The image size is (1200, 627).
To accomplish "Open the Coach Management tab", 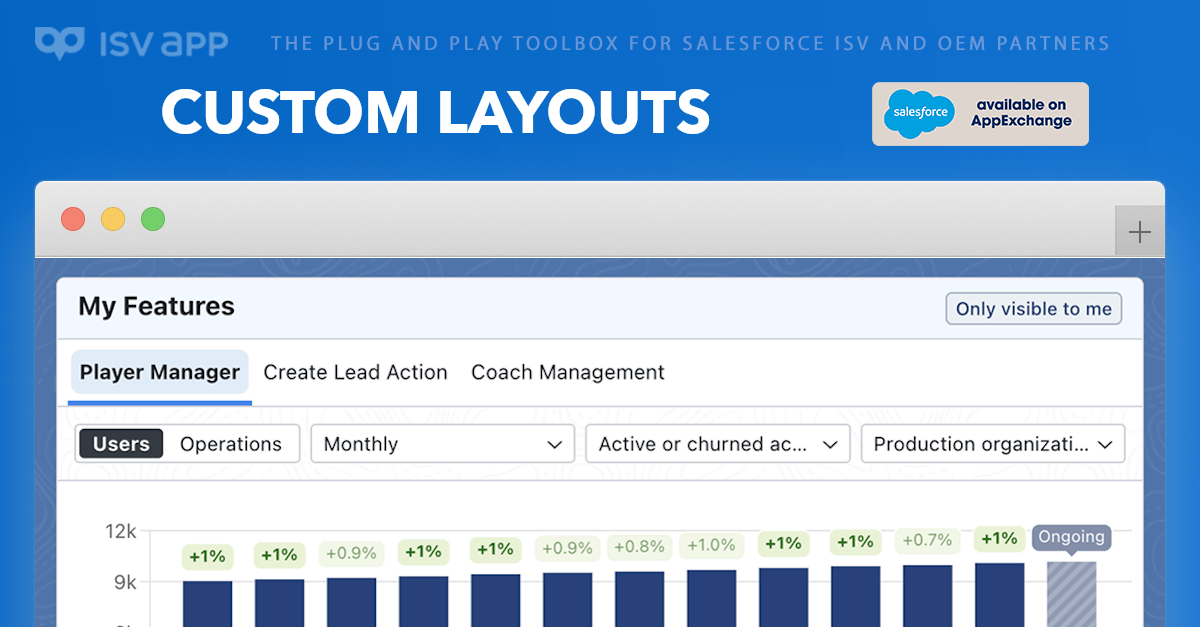I will [x=568, y=373].
